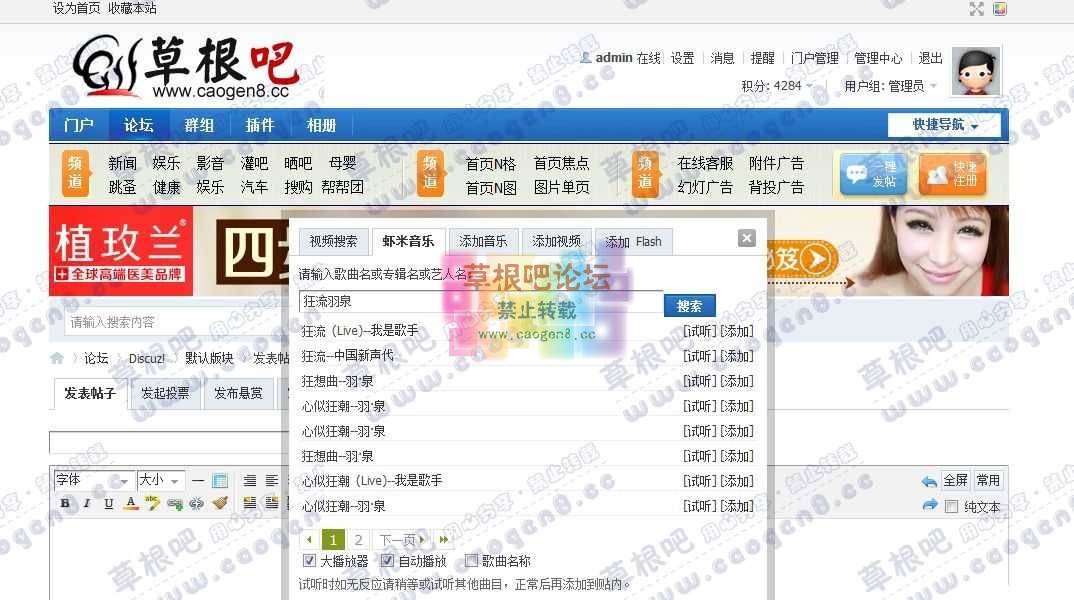Open the 字体 font dropdown

(93, 480)
